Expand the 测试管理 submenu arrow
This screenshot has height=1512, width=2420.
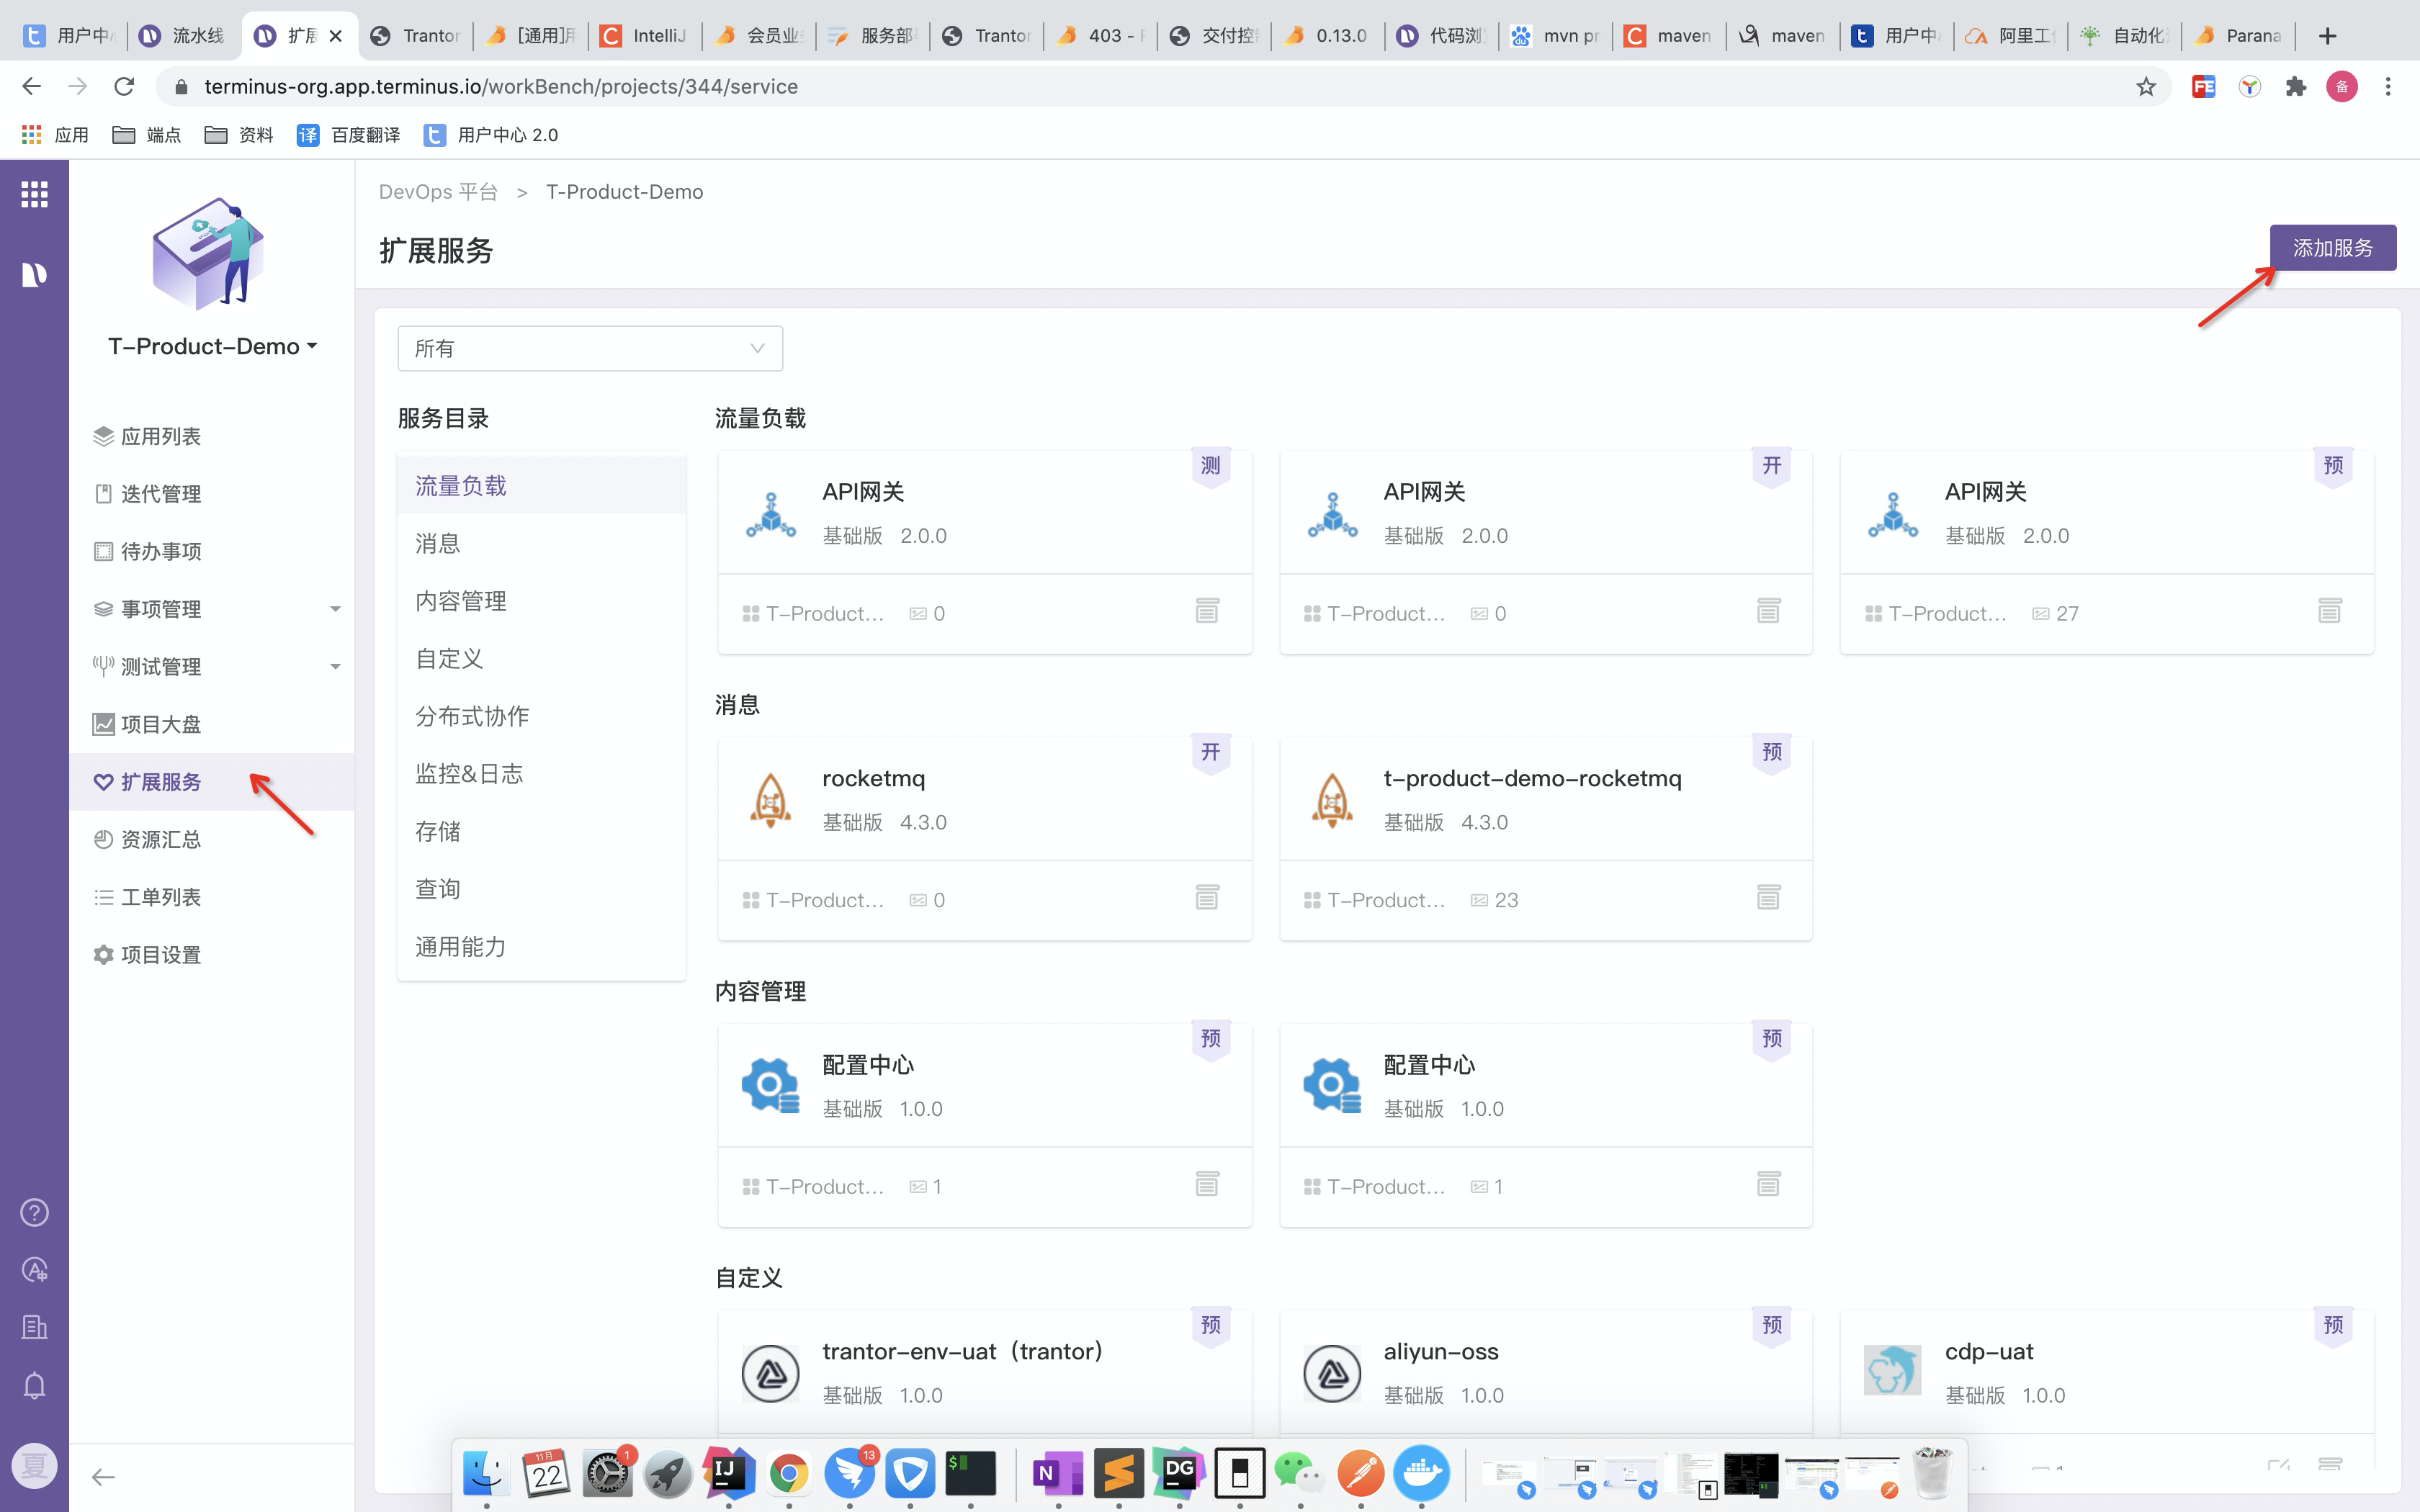click(x=335, y=667)
